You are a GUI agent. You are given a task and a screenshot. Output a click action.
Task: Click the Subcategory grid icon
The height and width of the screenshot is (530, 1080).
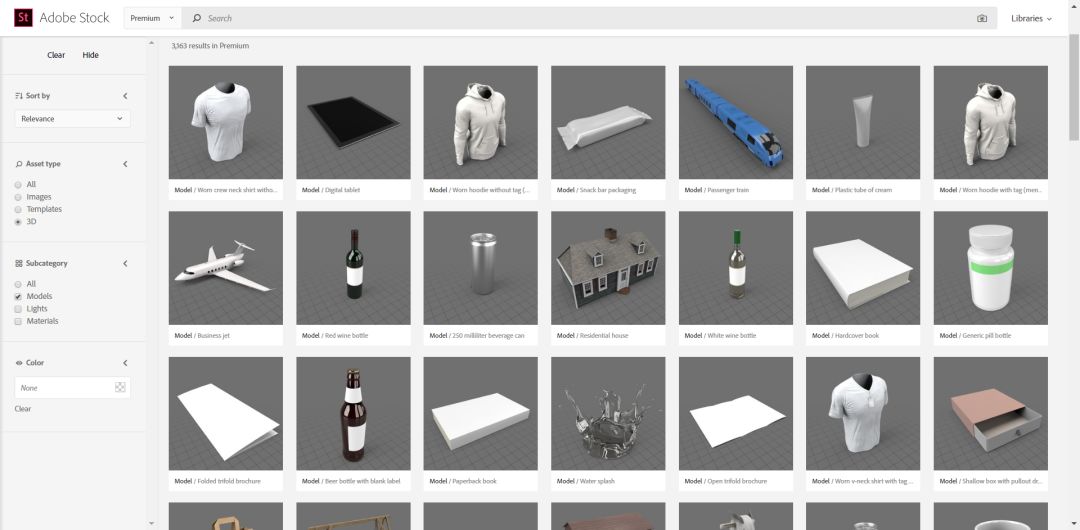coord(19,264)
